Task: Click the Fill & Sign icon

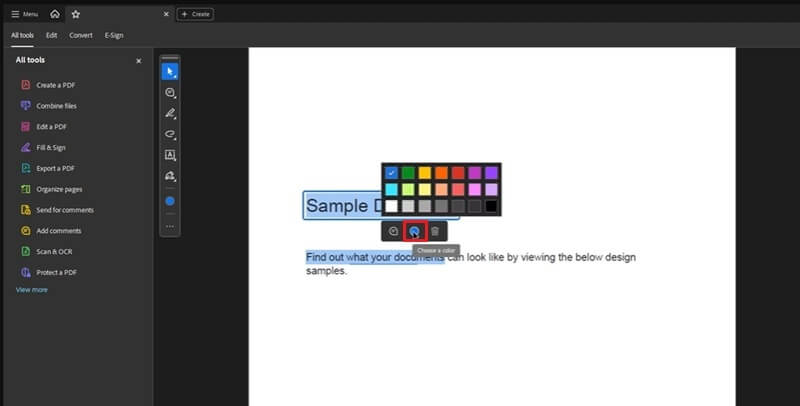Action: tap(26, 147)
